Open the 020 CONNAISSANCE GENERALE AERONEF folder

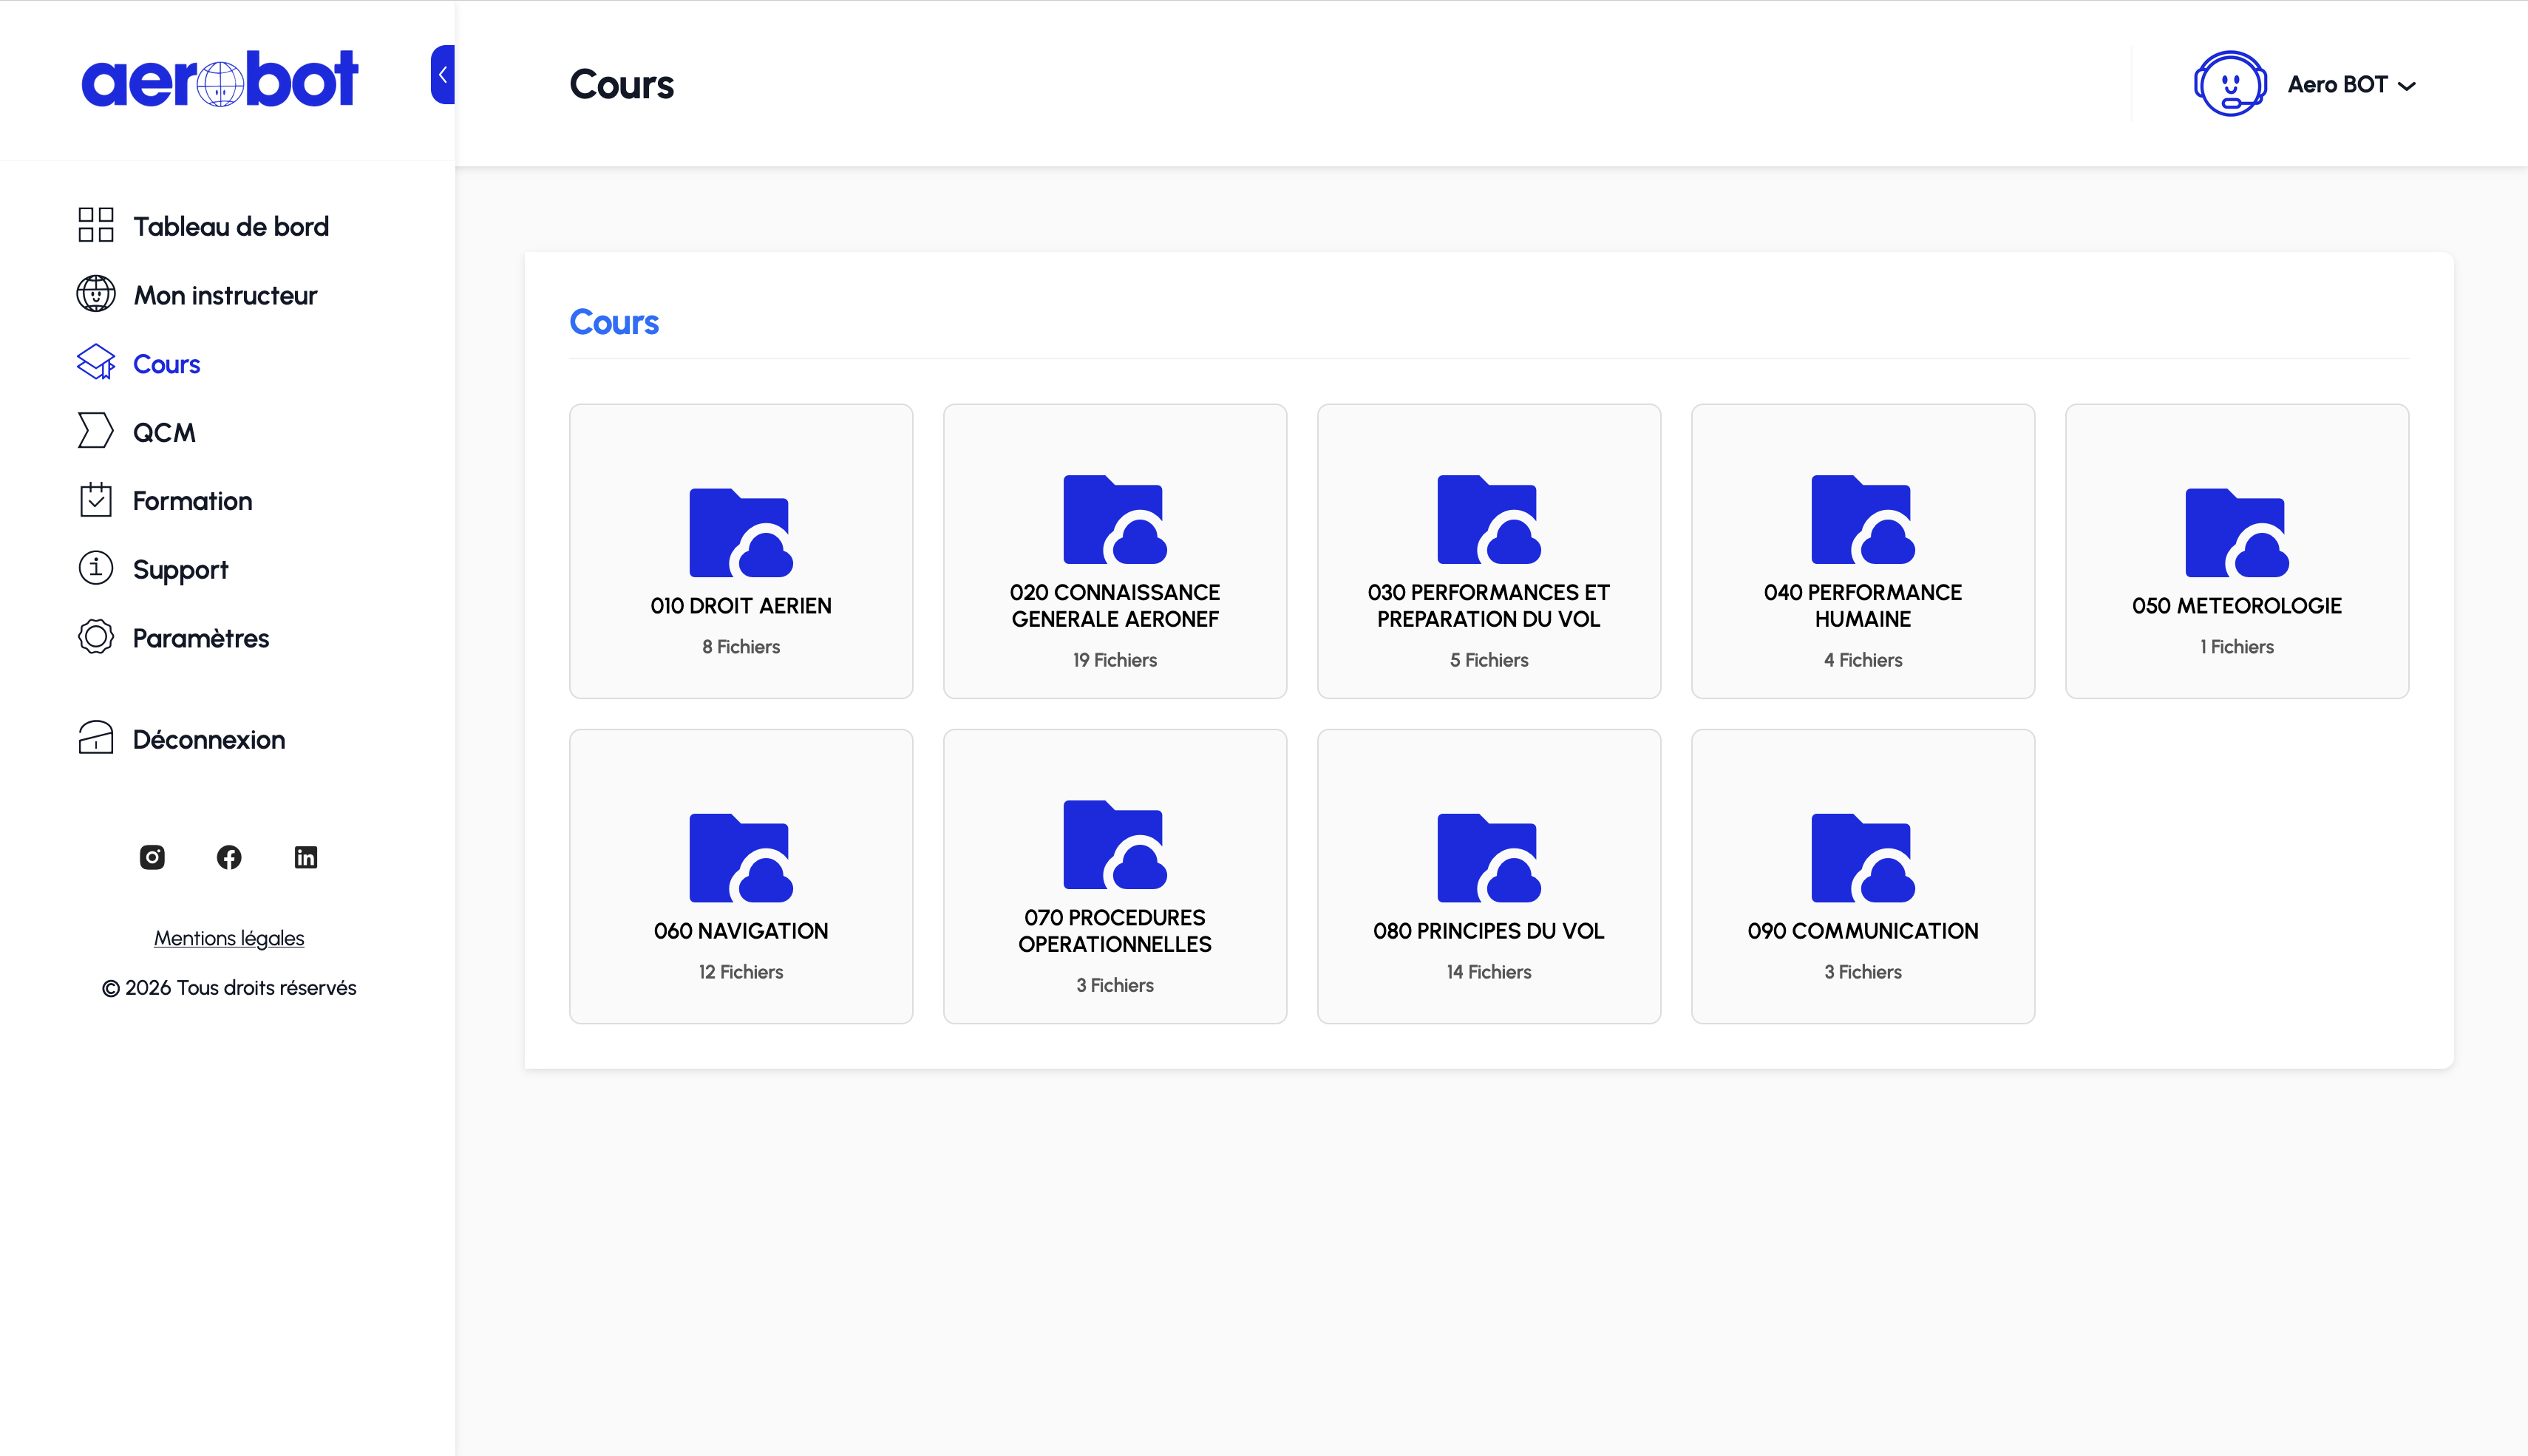tap(1115, 551)
